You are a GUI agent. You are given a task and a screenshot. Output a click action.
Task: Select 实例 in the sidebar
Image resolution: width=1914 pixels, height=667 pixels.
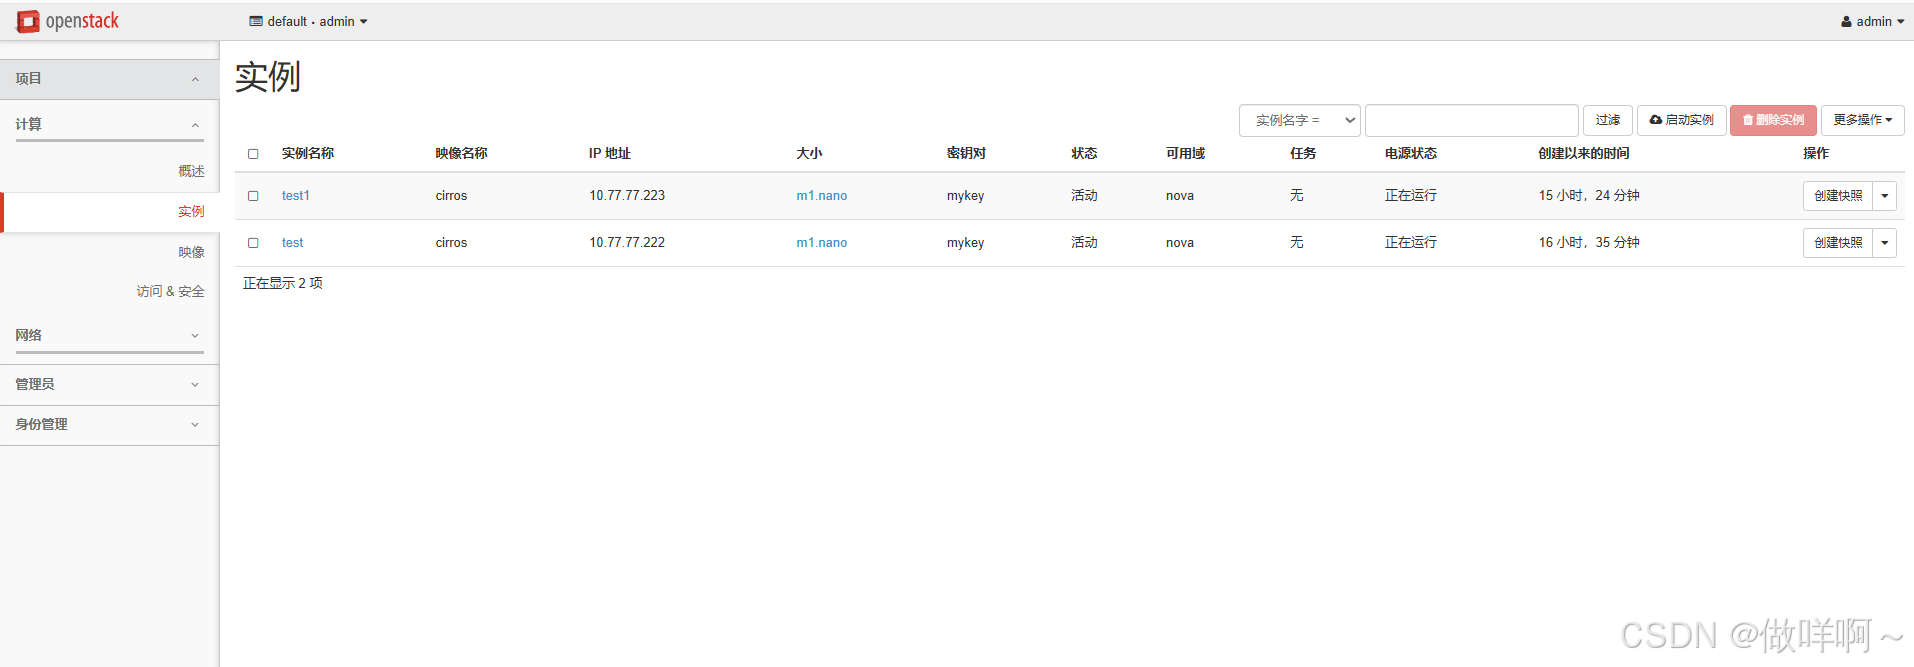pyautogui.click(x=191, y=212)
